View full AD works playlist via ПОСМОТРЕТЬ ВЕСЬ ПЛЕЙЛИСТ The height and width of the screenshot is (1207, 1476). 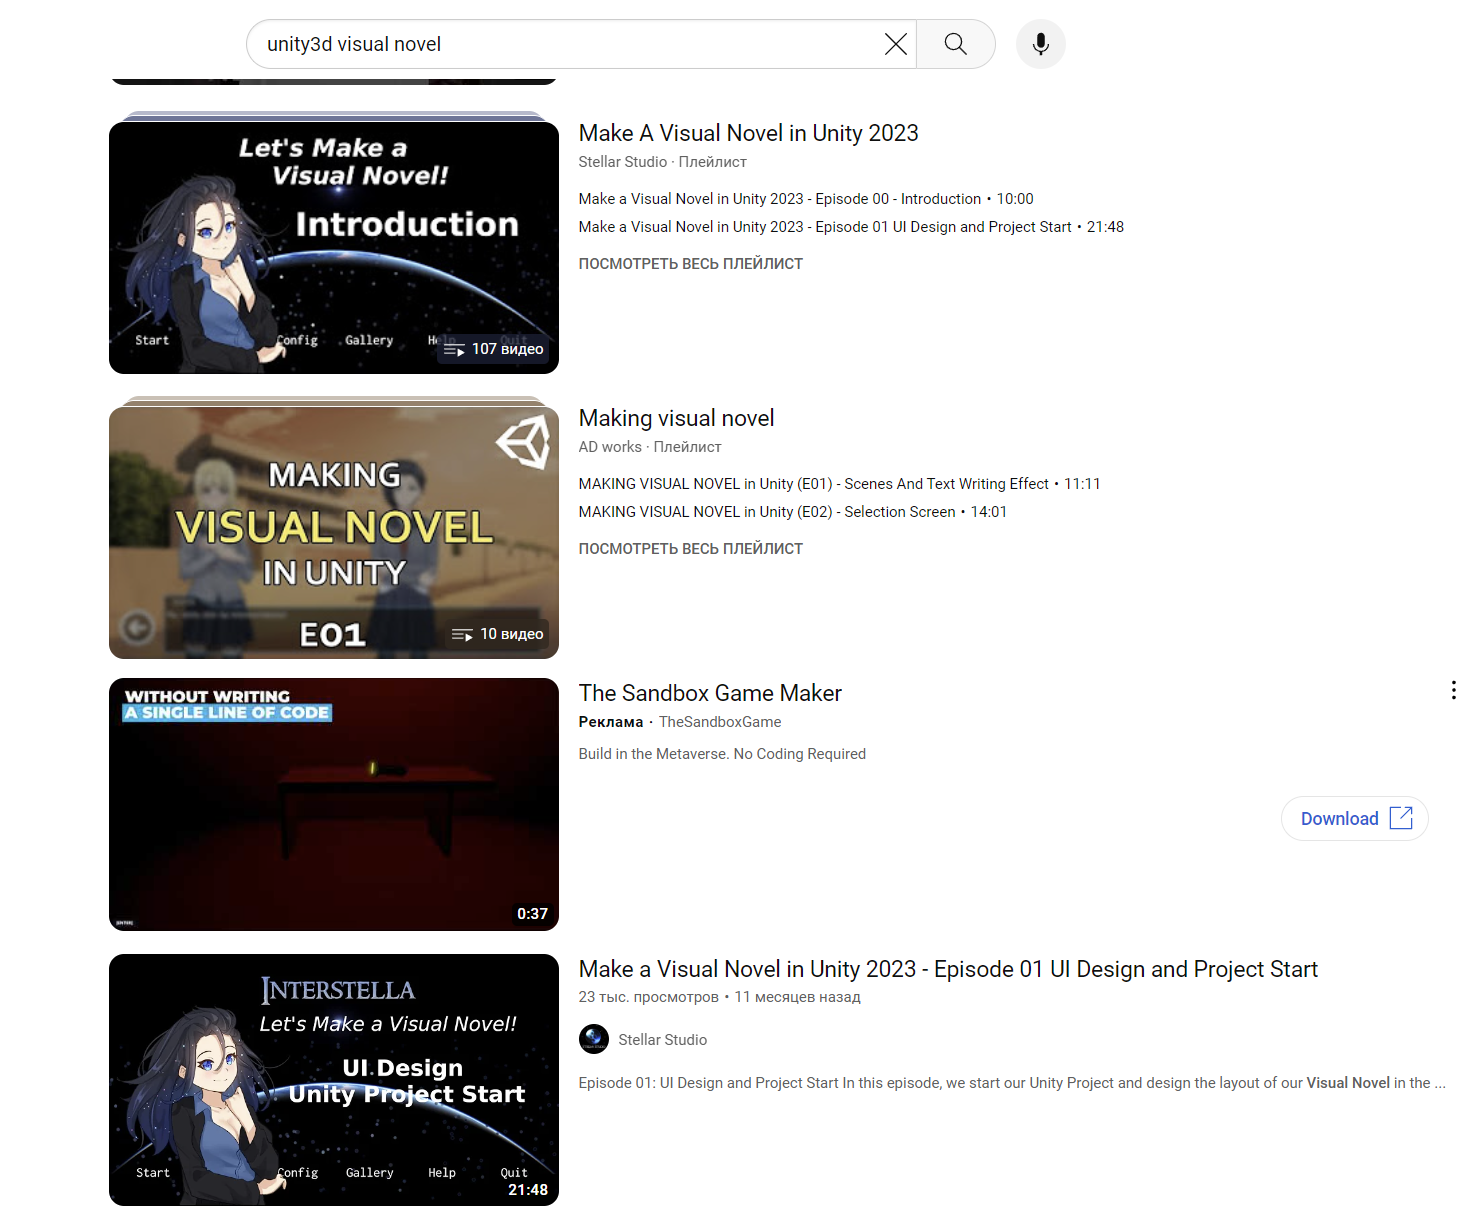click(x=691, y=549)
